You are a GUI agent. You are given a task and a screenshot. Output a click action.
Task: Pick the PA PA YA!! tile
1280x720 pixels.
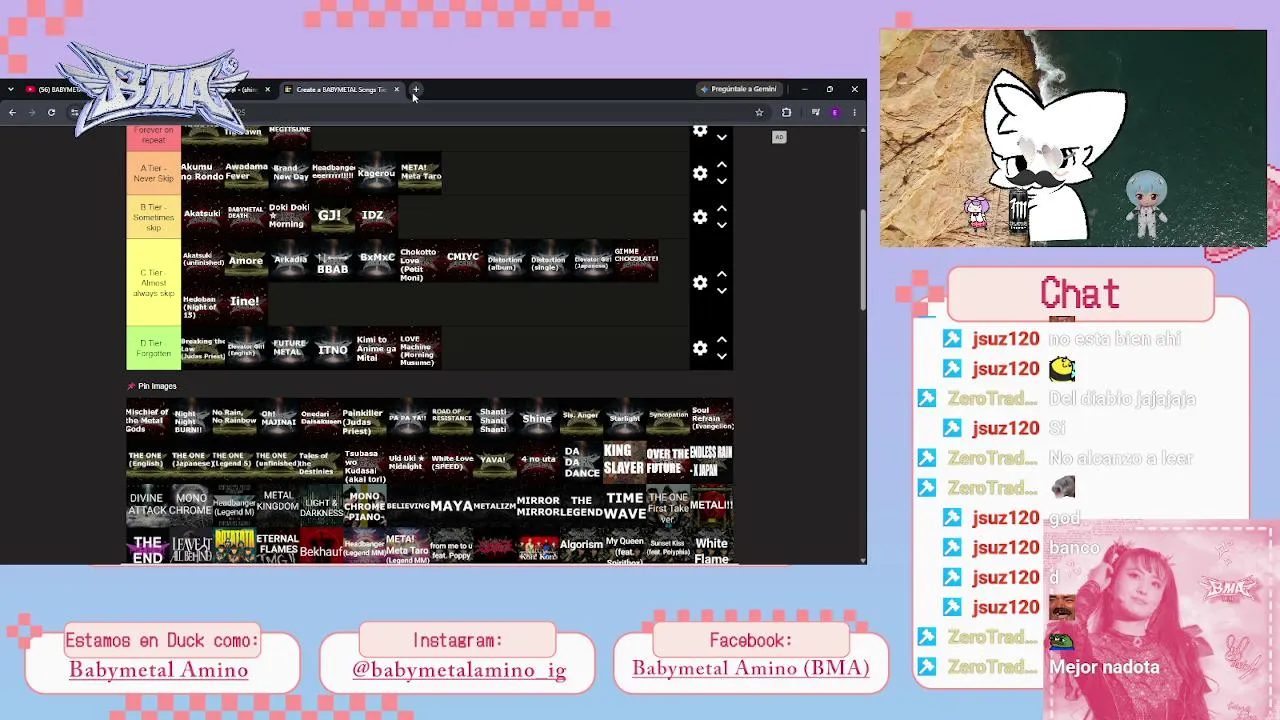click(x=407, y=419)
